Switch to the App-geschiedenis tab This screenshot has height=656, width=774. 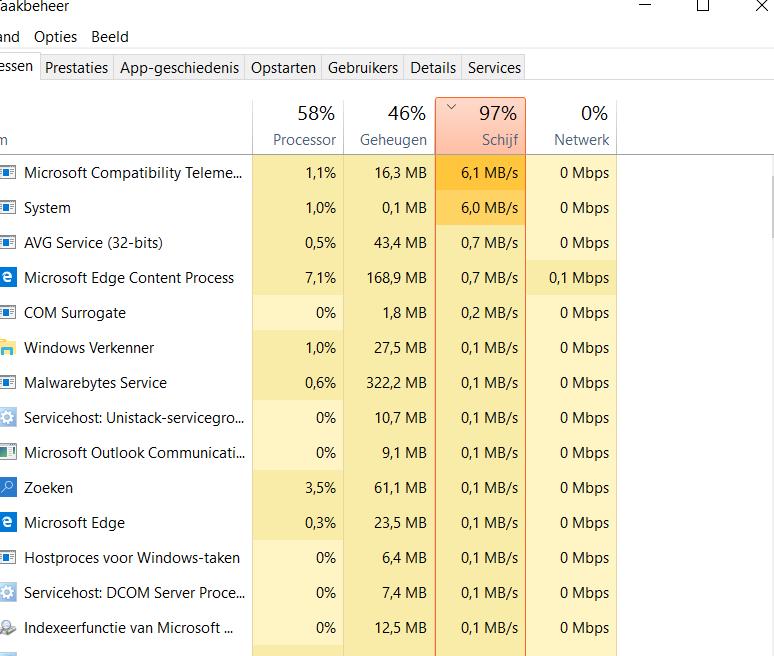coord(179,68)
